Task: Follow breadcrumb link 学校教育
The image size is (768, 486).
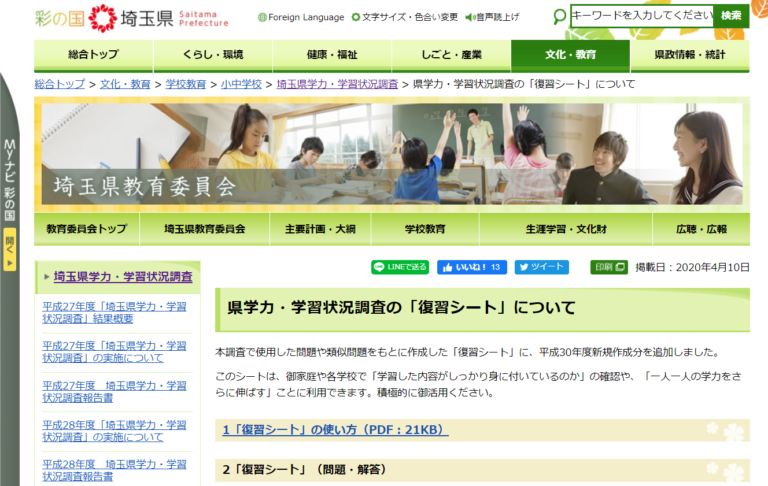Action: pos(186,84)
